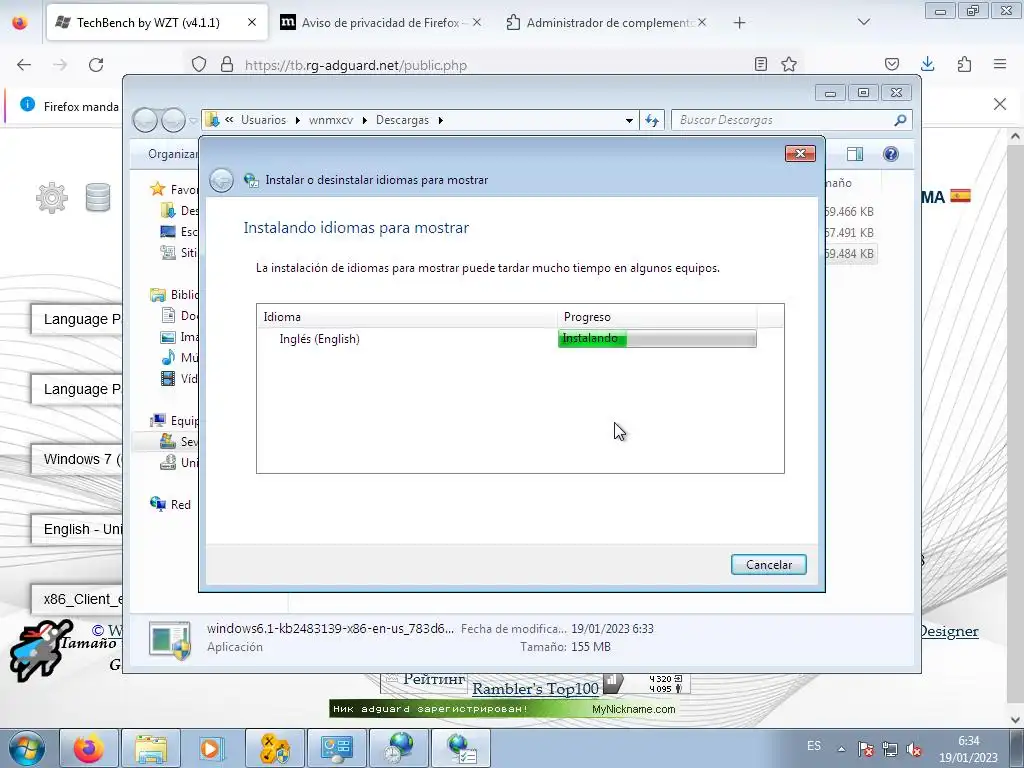This screenshot has height=768, width=1024.
Task: Click Usuarios in the Explorer breadcrumb
Action: (x=263, y=120)
